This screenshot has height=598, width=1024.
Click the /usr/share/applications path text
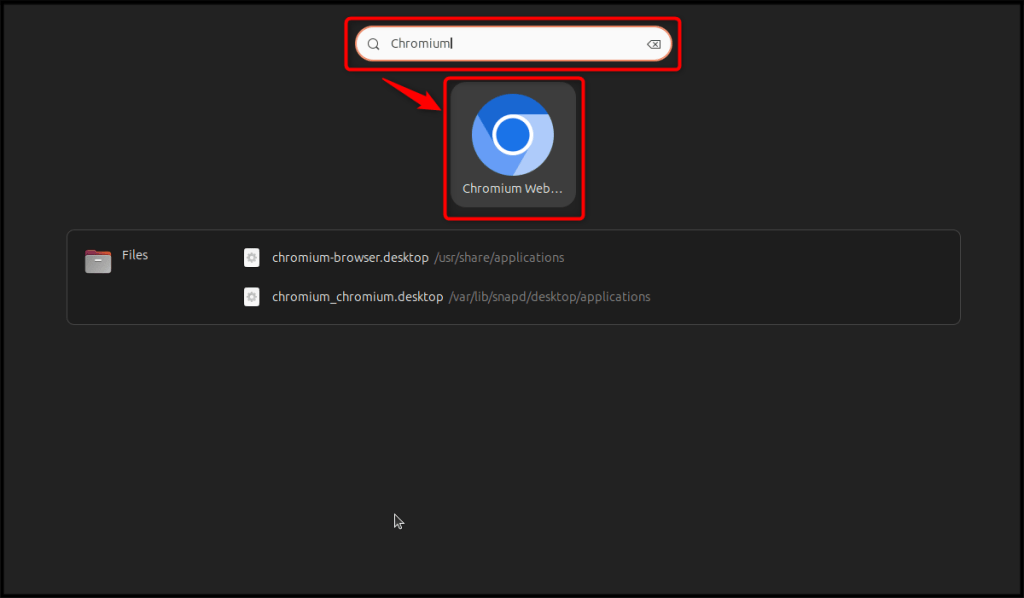tap(499, 257)
